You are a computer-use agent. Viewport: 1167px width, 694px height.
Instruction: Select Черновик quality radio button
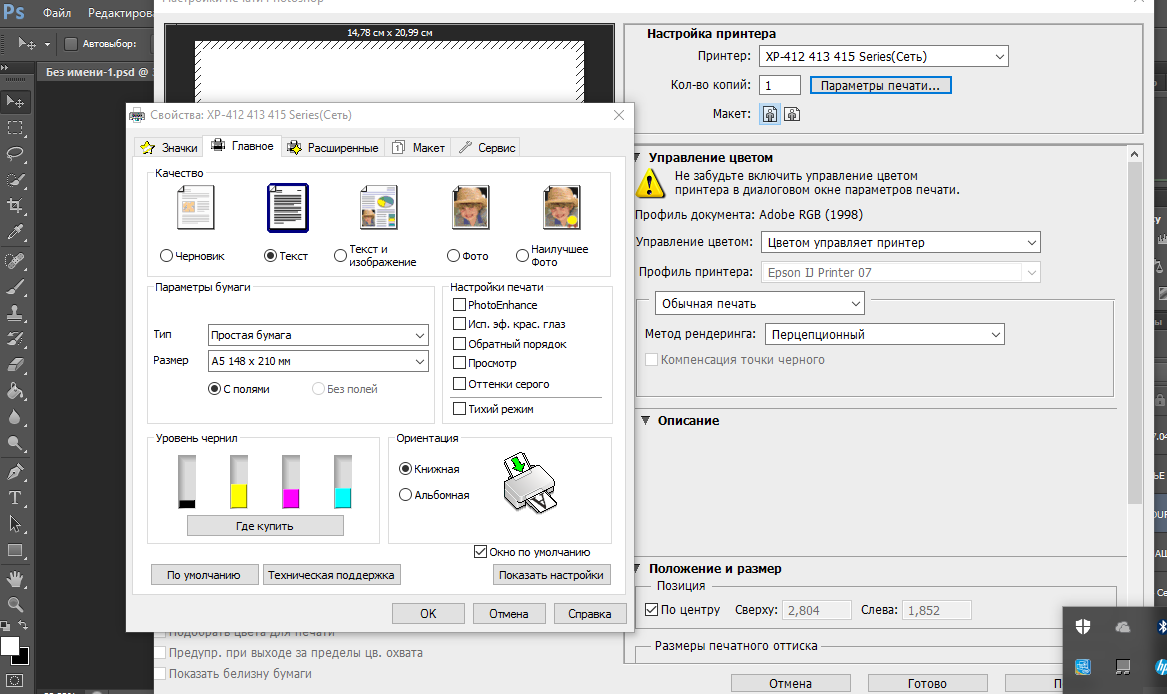(167, 255)
